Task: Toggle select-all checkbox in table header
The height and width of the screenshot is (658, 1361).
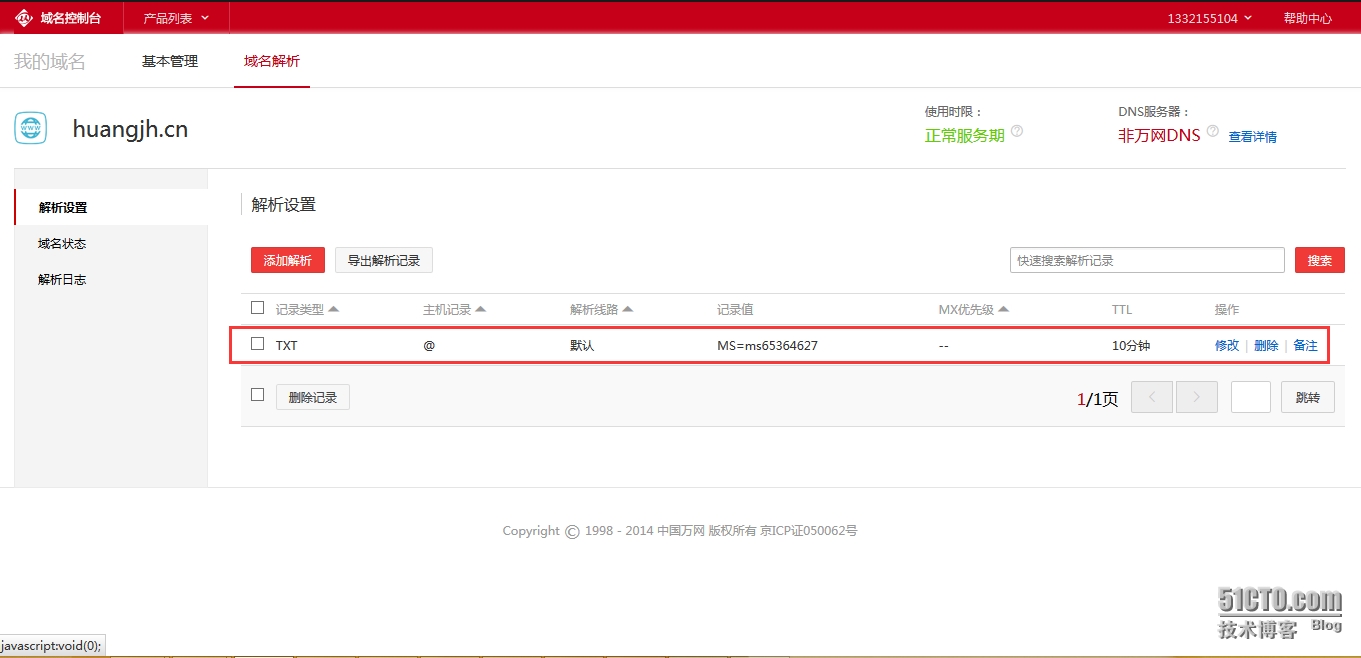Action: coord(258,308)
